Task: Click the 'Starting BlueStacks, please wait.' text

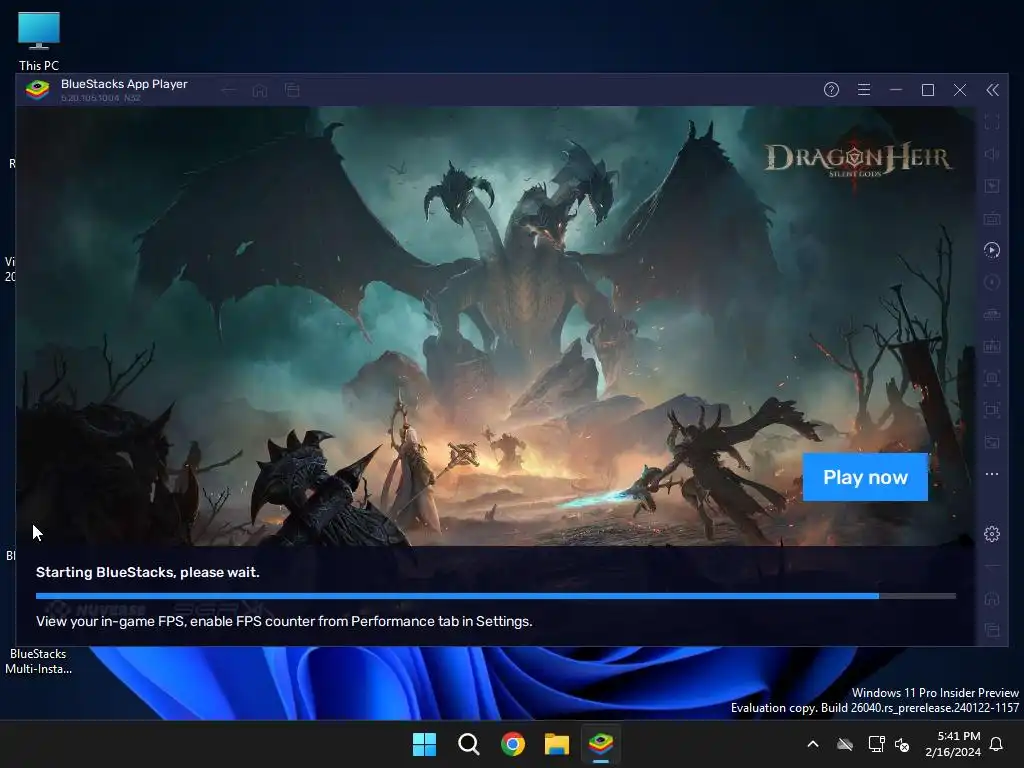Action: [x=148, y=573]
